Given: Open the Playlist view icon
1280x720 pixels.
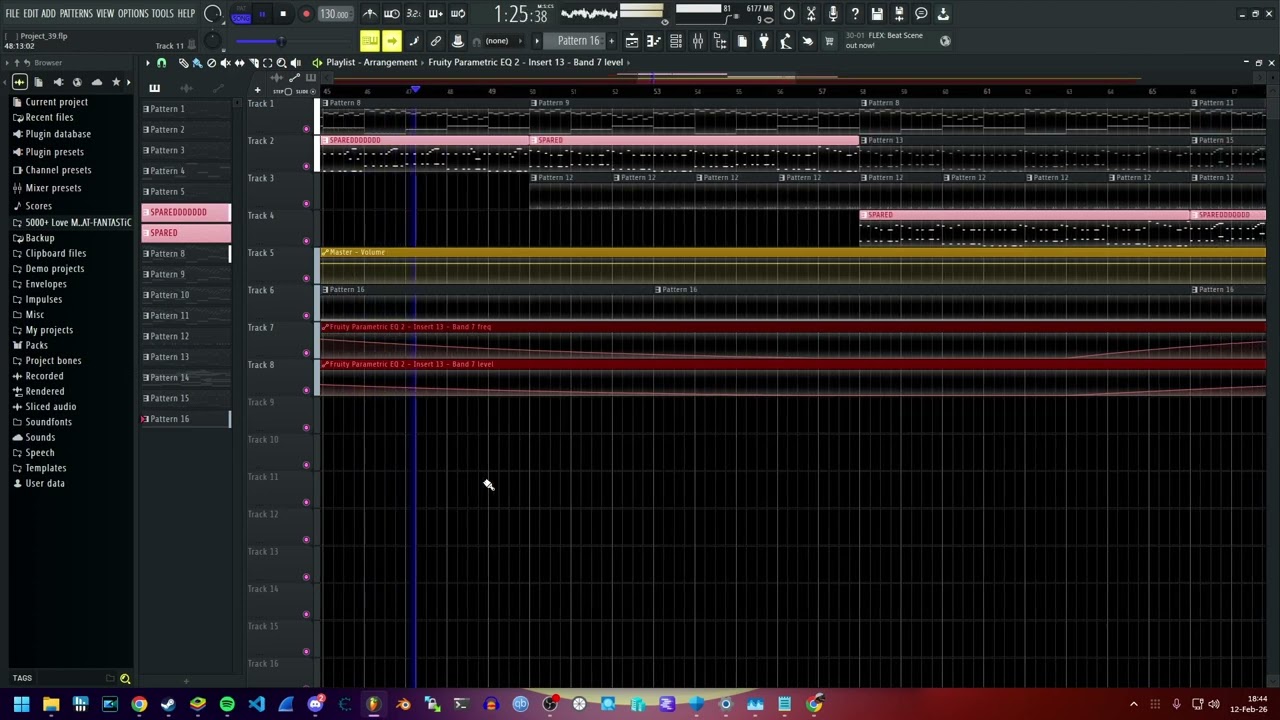Looking at the screenshot, I should pos(632,41).
